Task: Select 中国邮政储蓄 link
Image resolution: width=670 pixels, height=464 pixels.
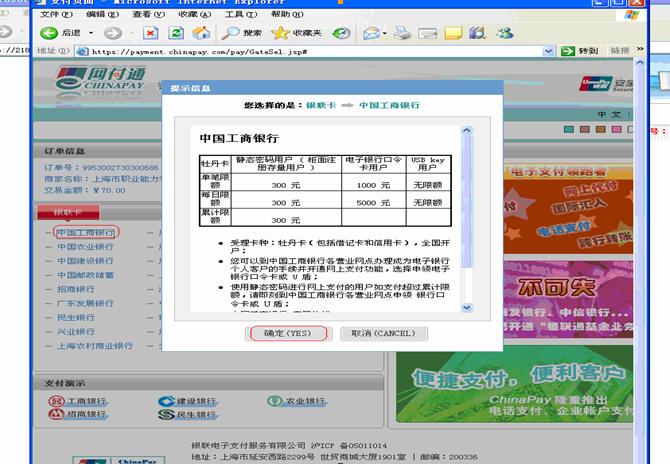Action: [x=85, y=275]
